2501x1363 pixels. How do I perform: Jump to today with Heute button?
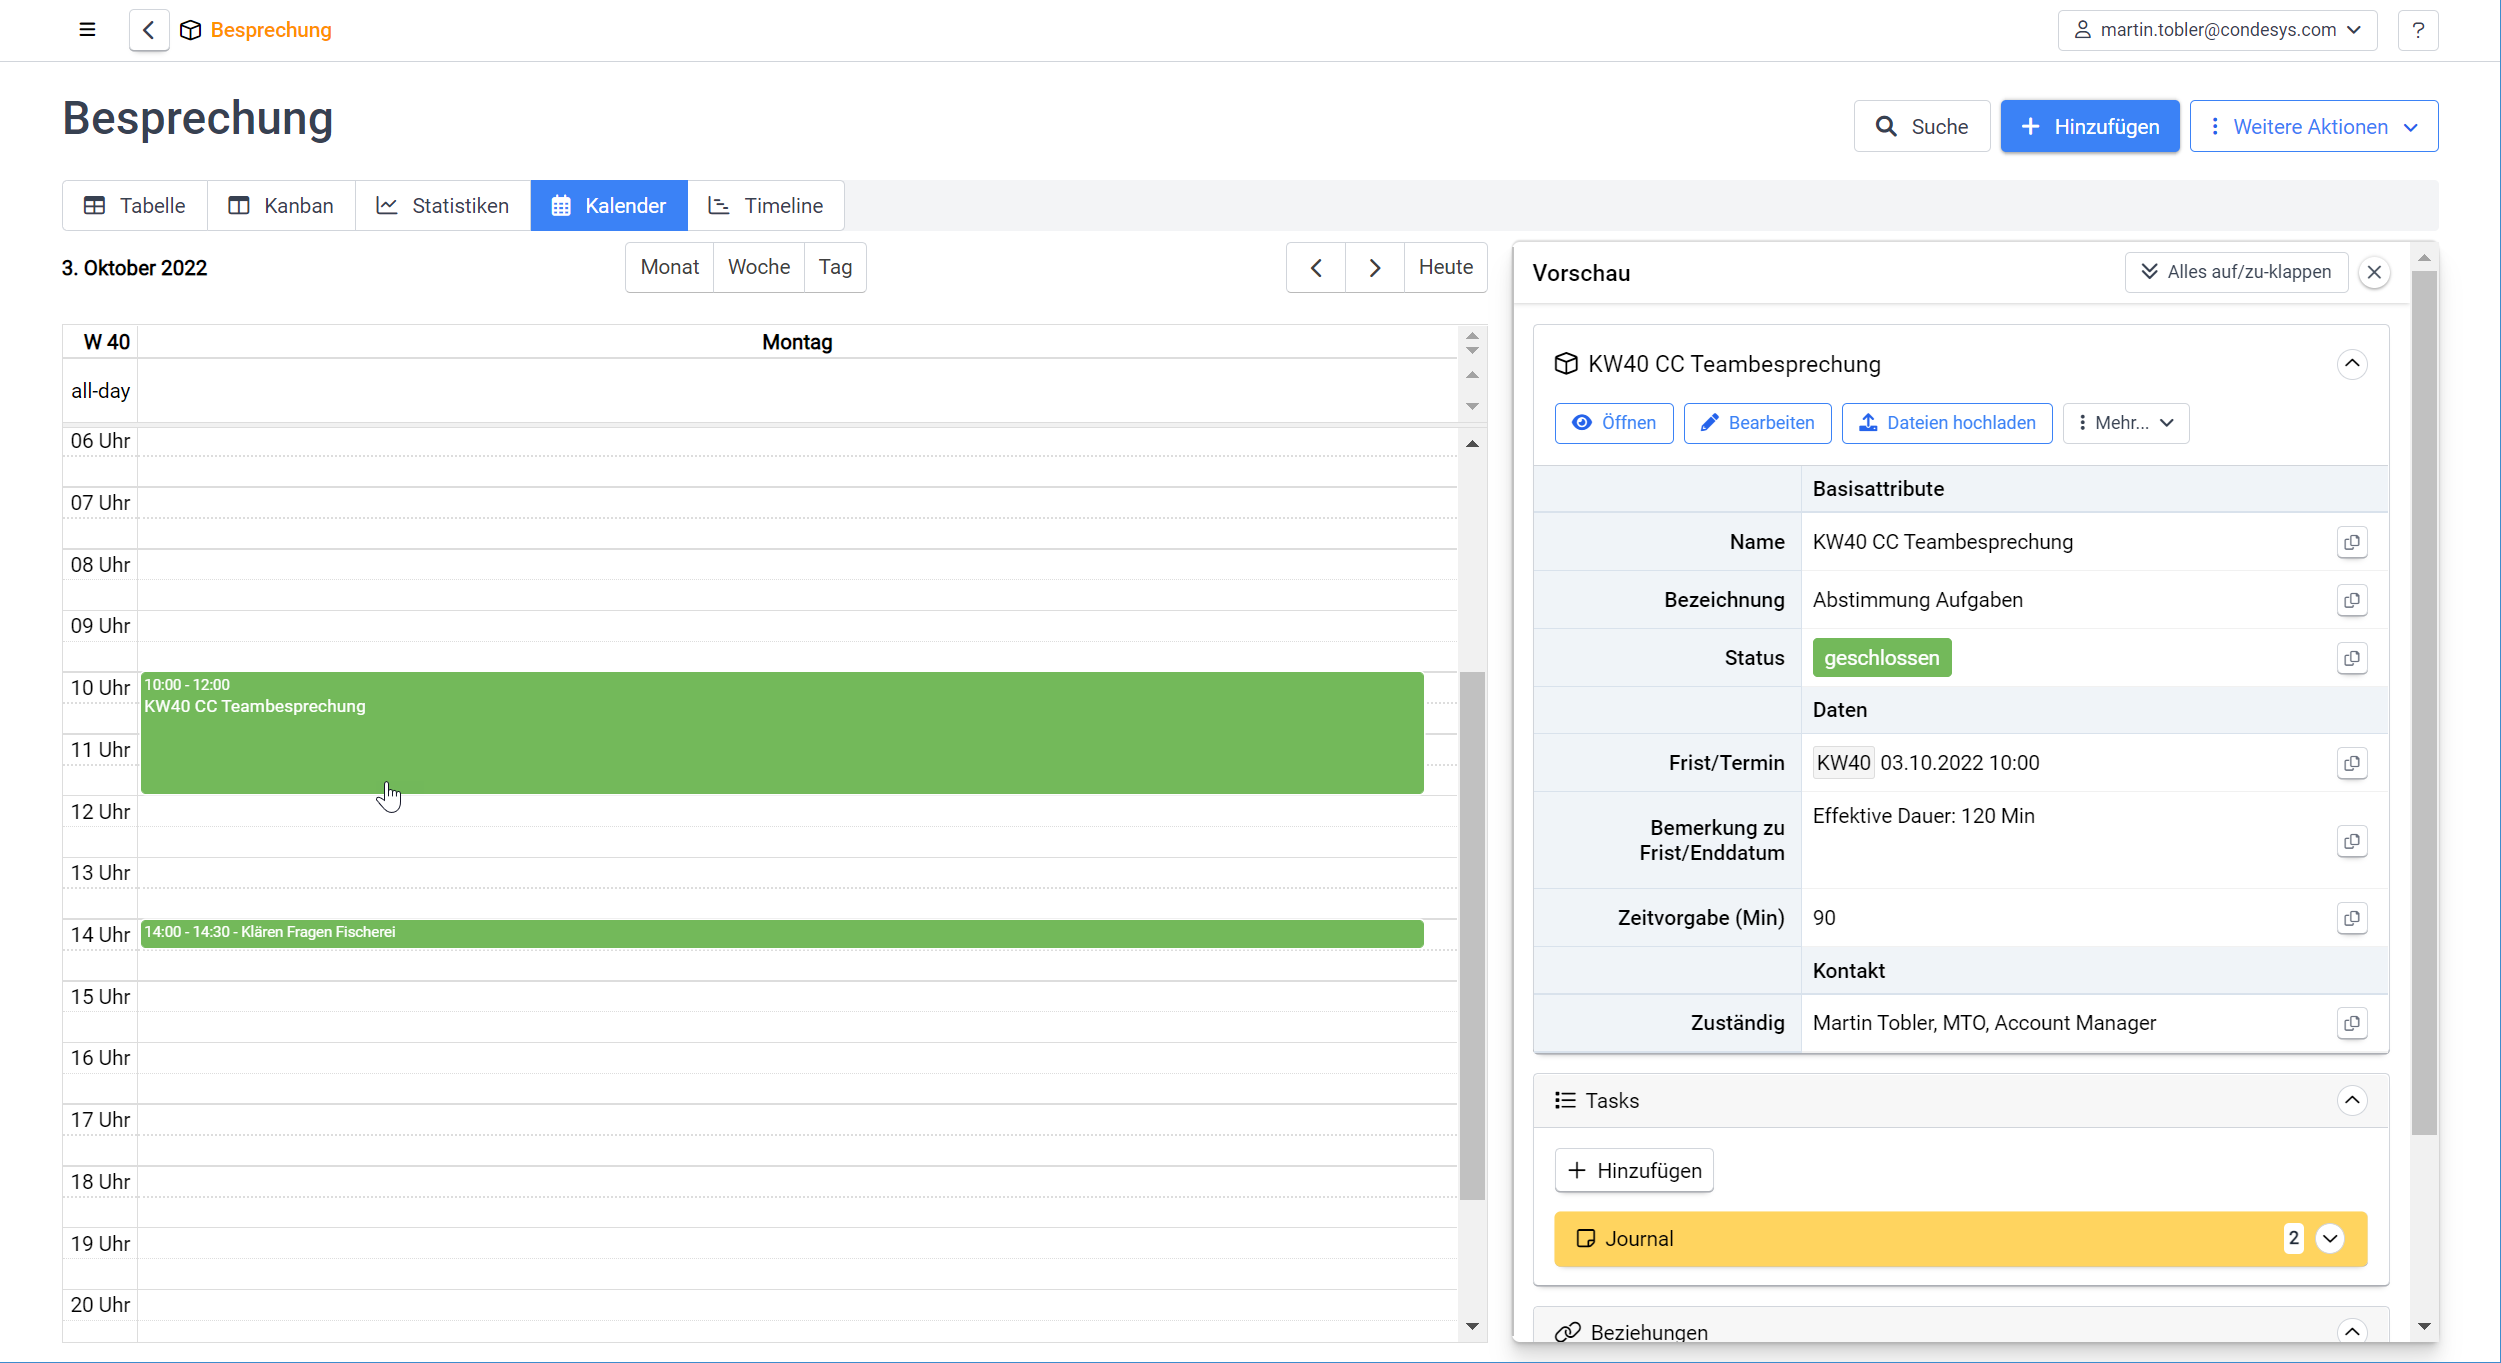pos(1446,267)
